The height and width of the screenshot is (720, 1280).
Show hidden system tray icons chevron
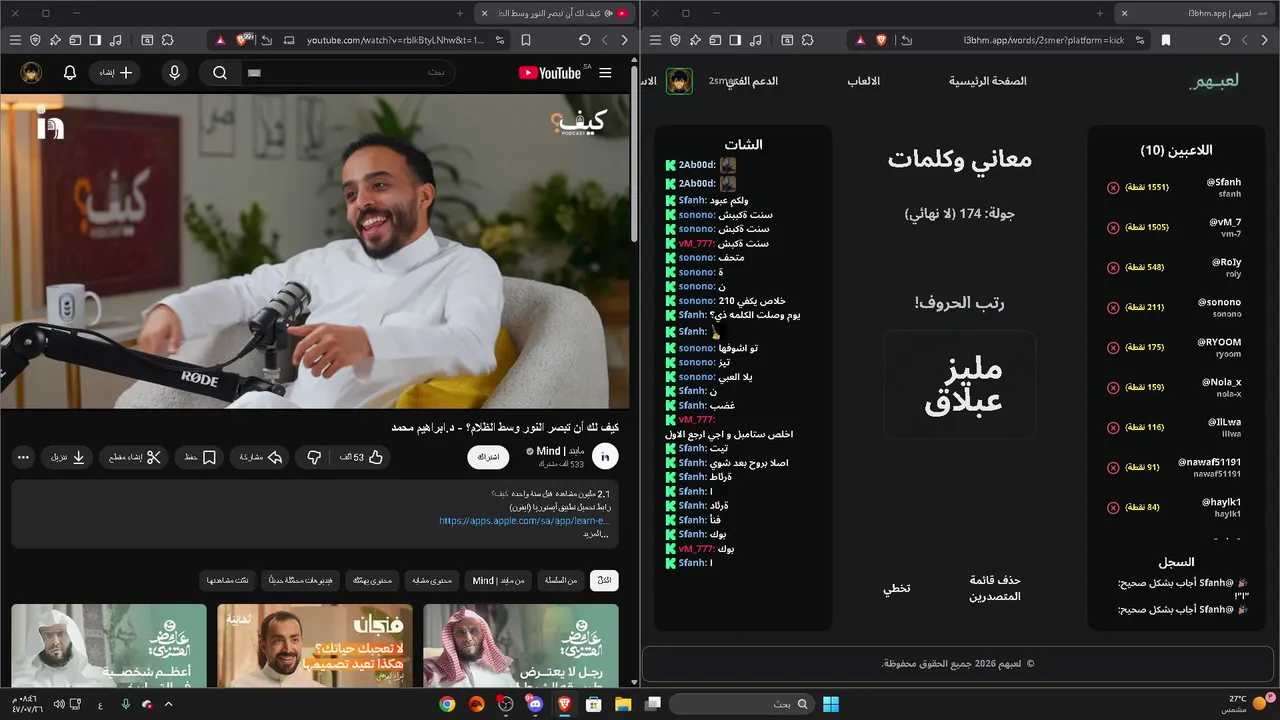pos(168,704)
